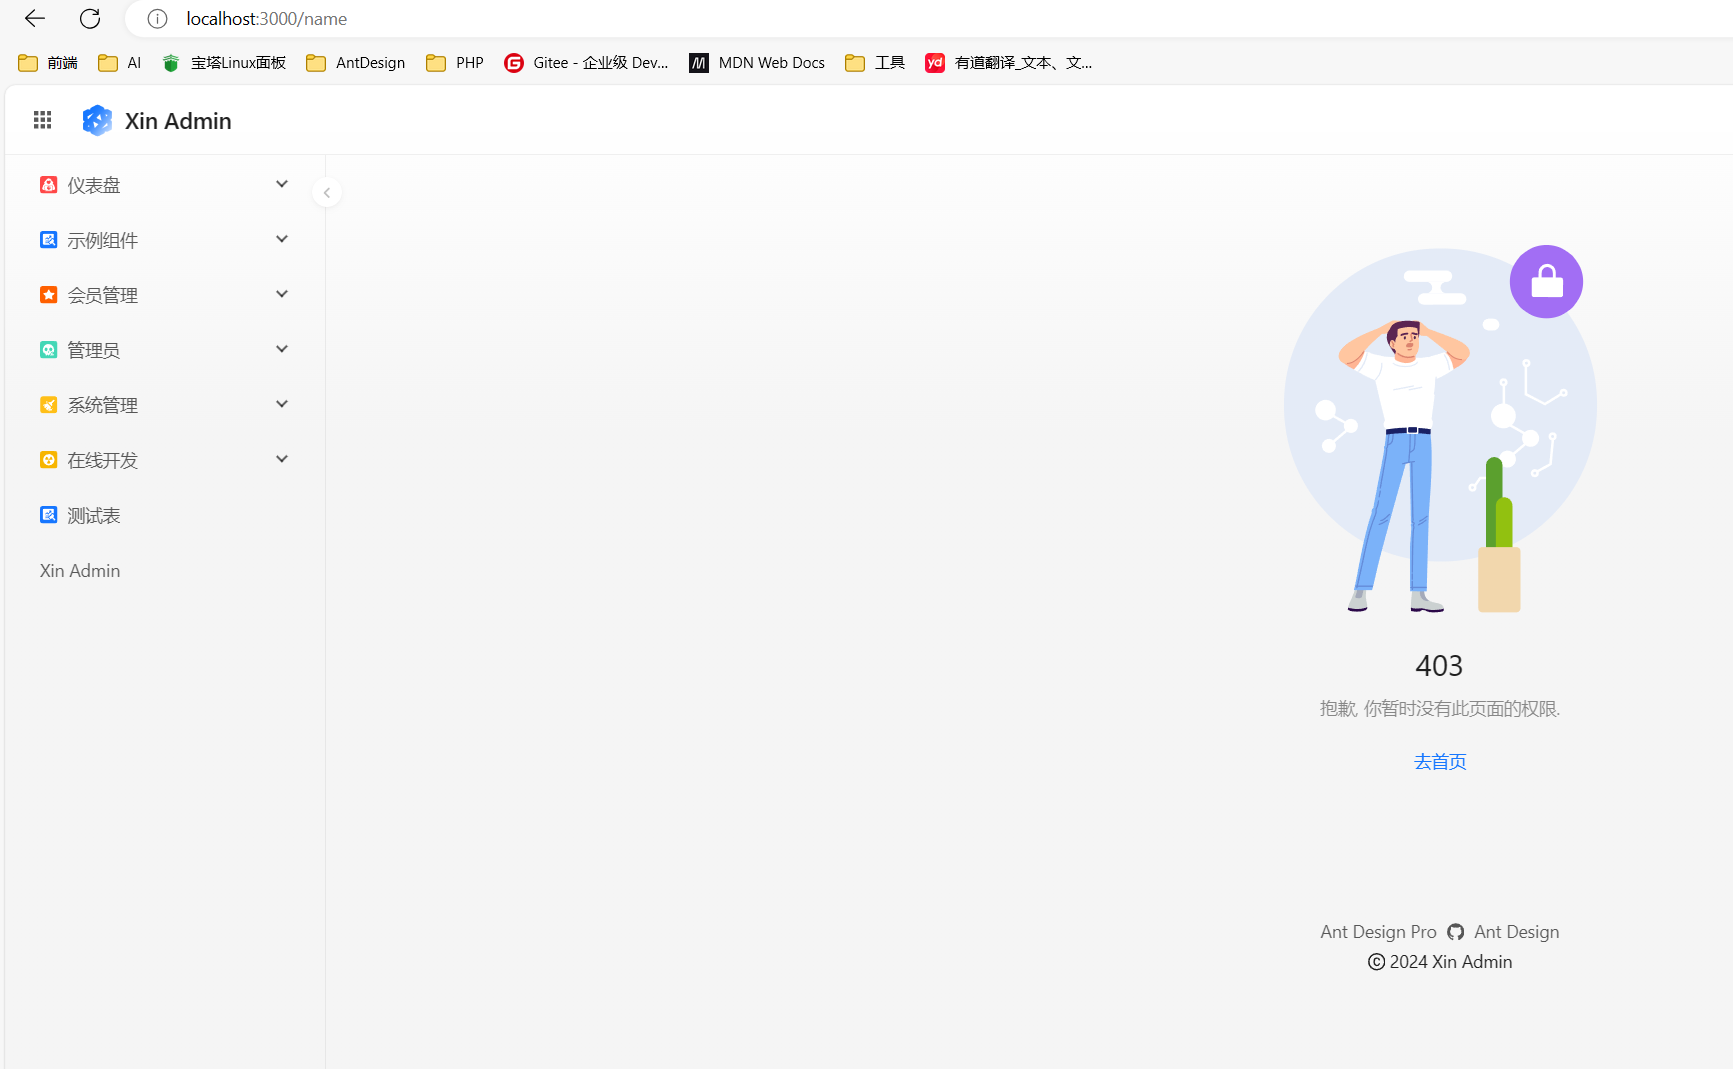
Task: Click the 在线开发 menu icon
Action: coord(48,460)
